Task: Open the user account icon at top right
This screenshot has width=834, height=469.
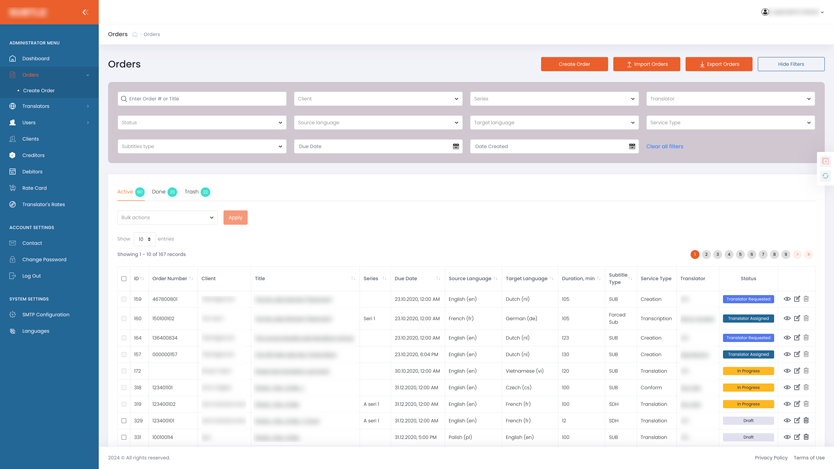Action: click(766, 12)
